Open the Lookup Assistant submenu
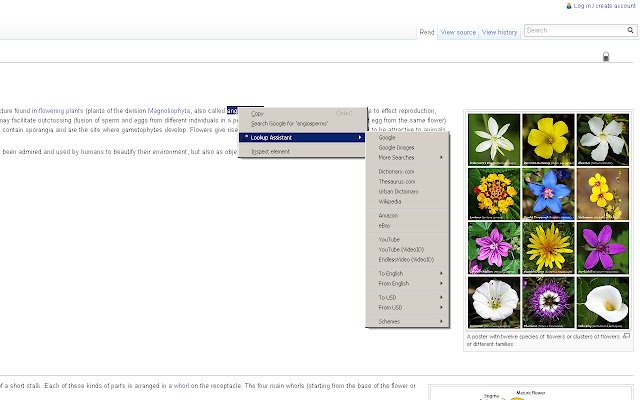640x400 pixels. point(302,138)
